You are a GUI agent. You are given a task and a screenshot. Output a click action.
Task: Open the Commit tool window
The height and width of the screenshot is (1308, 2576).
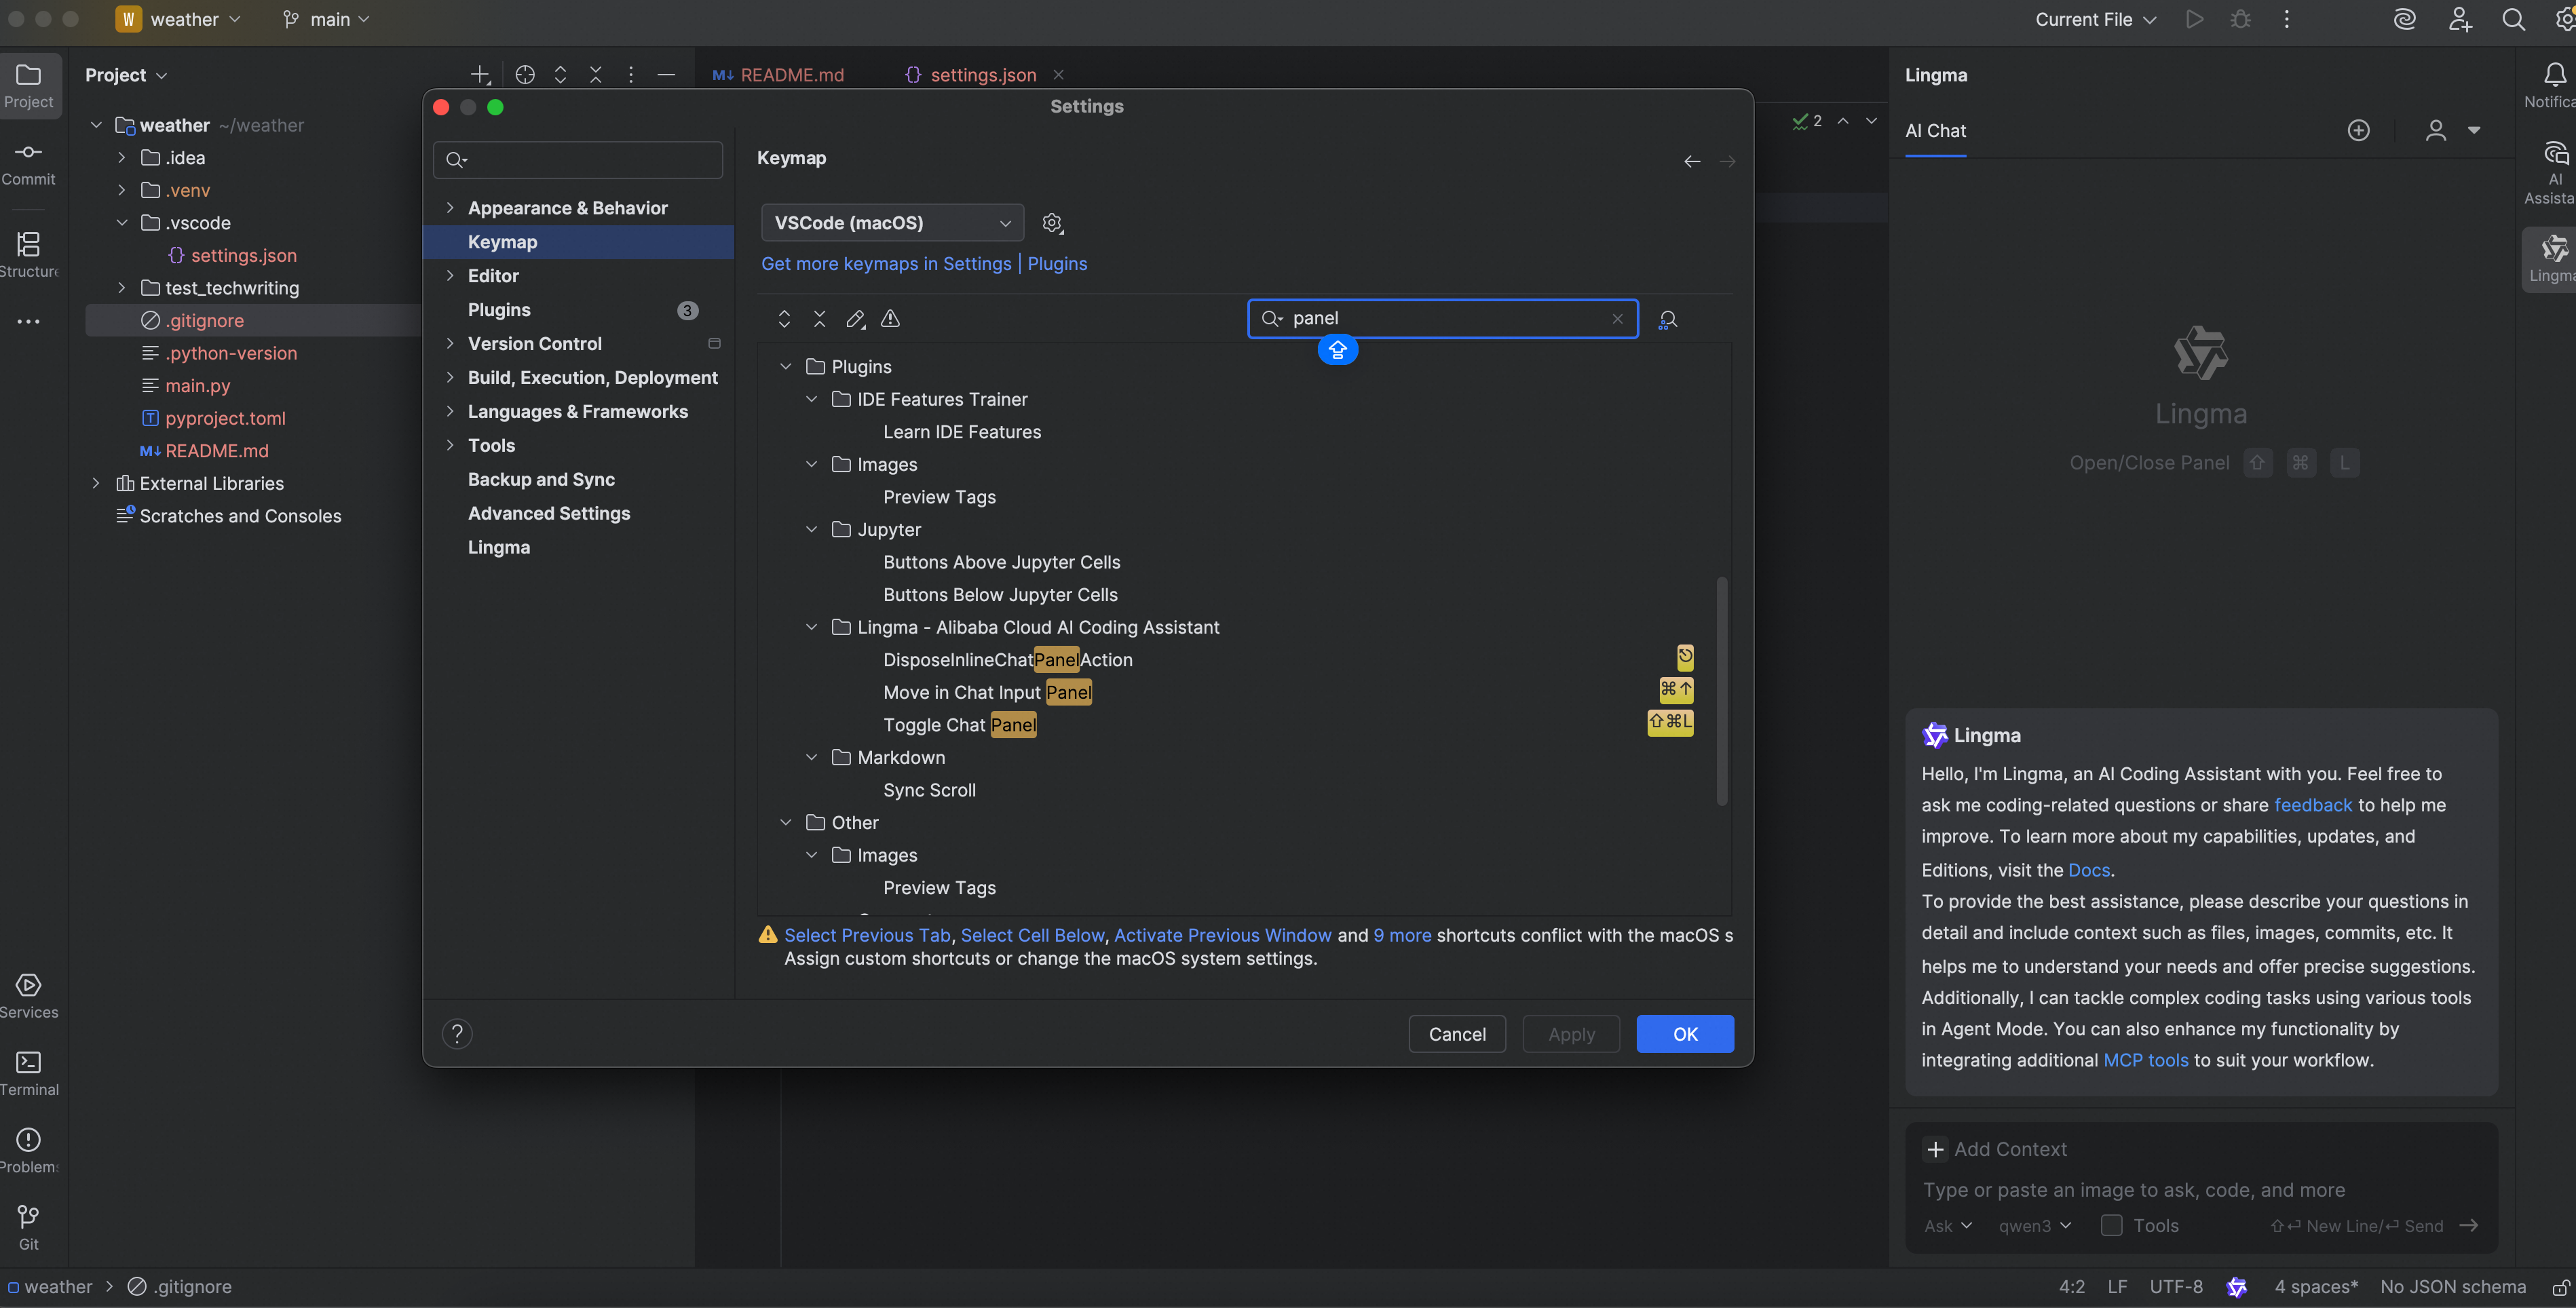(x=29, y=163)
